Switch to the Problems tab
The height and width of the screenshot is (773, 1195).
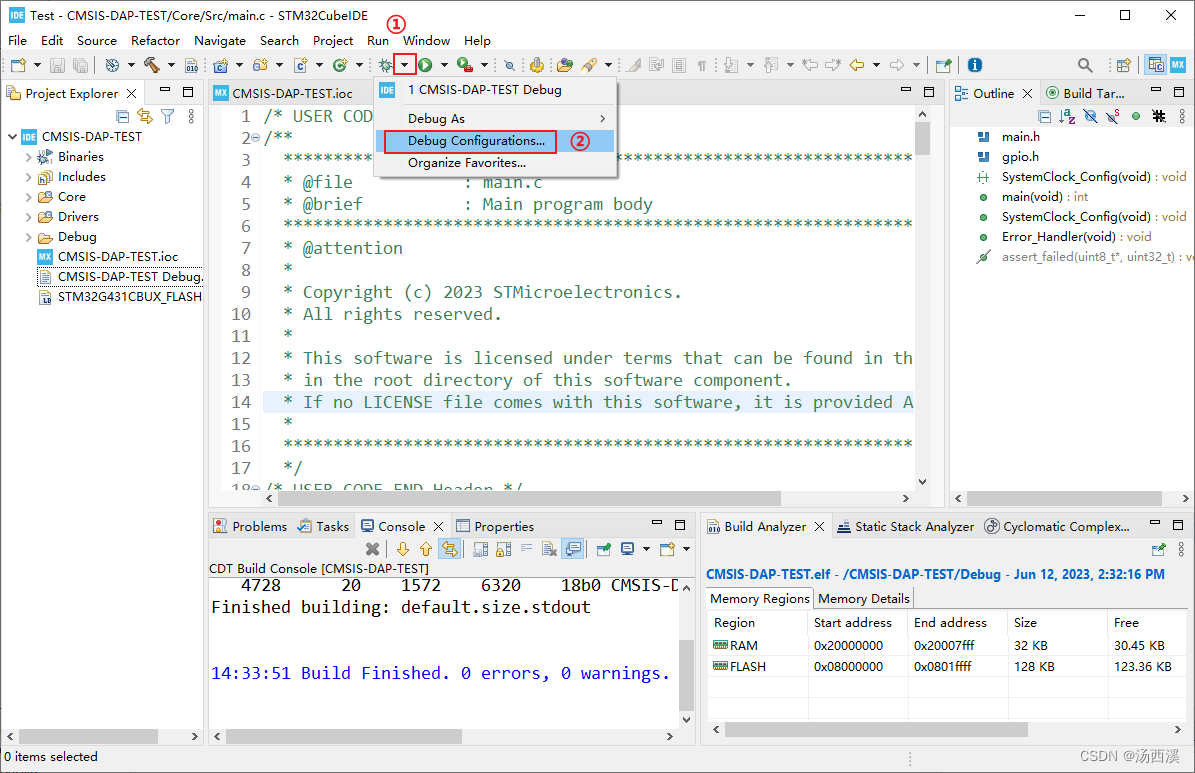tap(251, 527)
